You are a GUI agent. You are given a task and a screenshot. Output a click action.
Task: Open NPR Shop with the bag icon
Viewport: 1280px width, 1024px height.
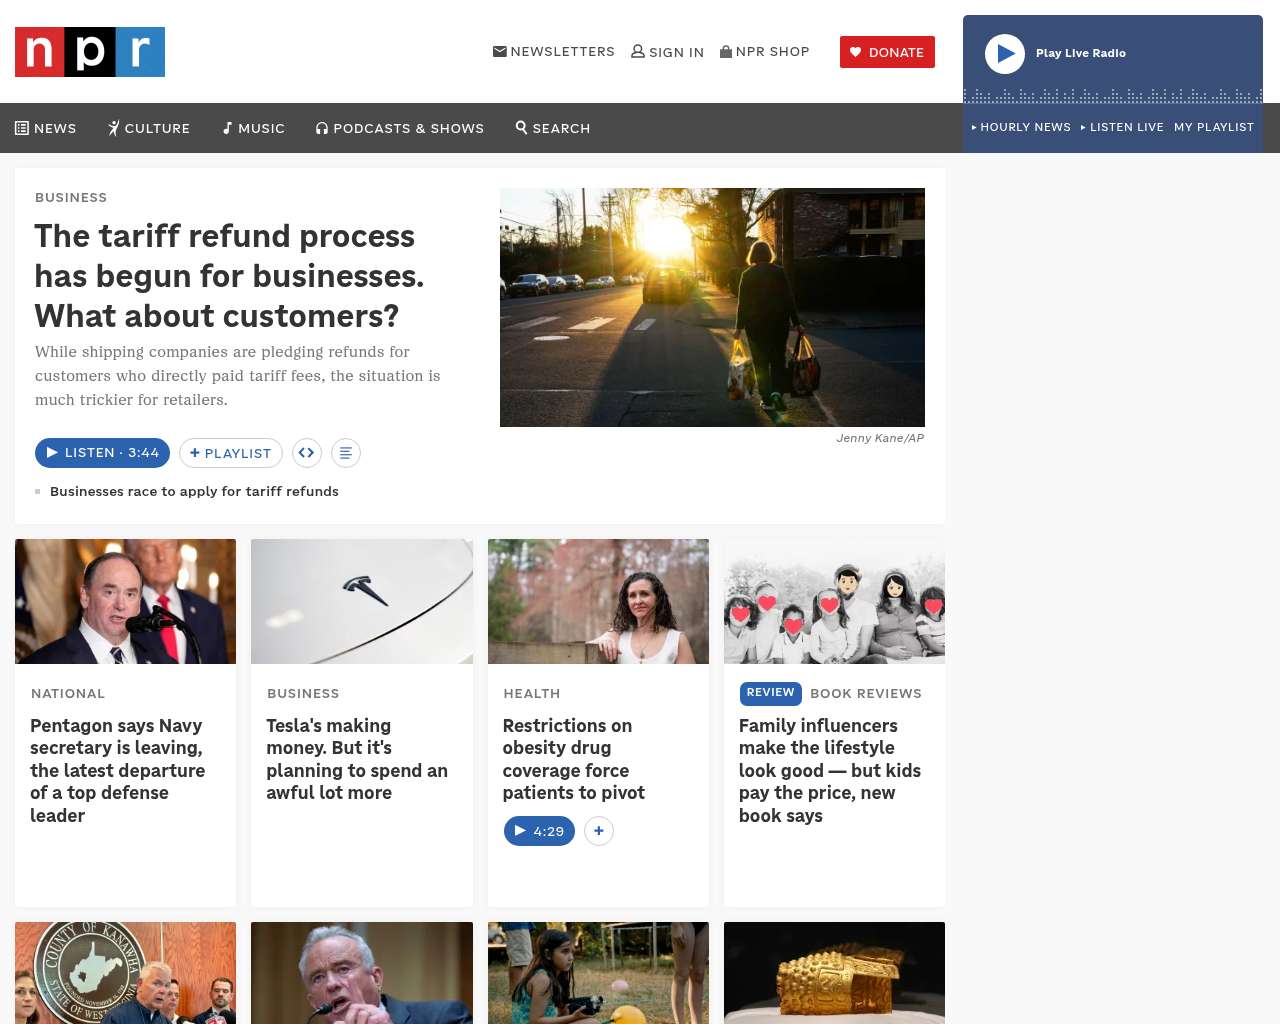(765, 52)
